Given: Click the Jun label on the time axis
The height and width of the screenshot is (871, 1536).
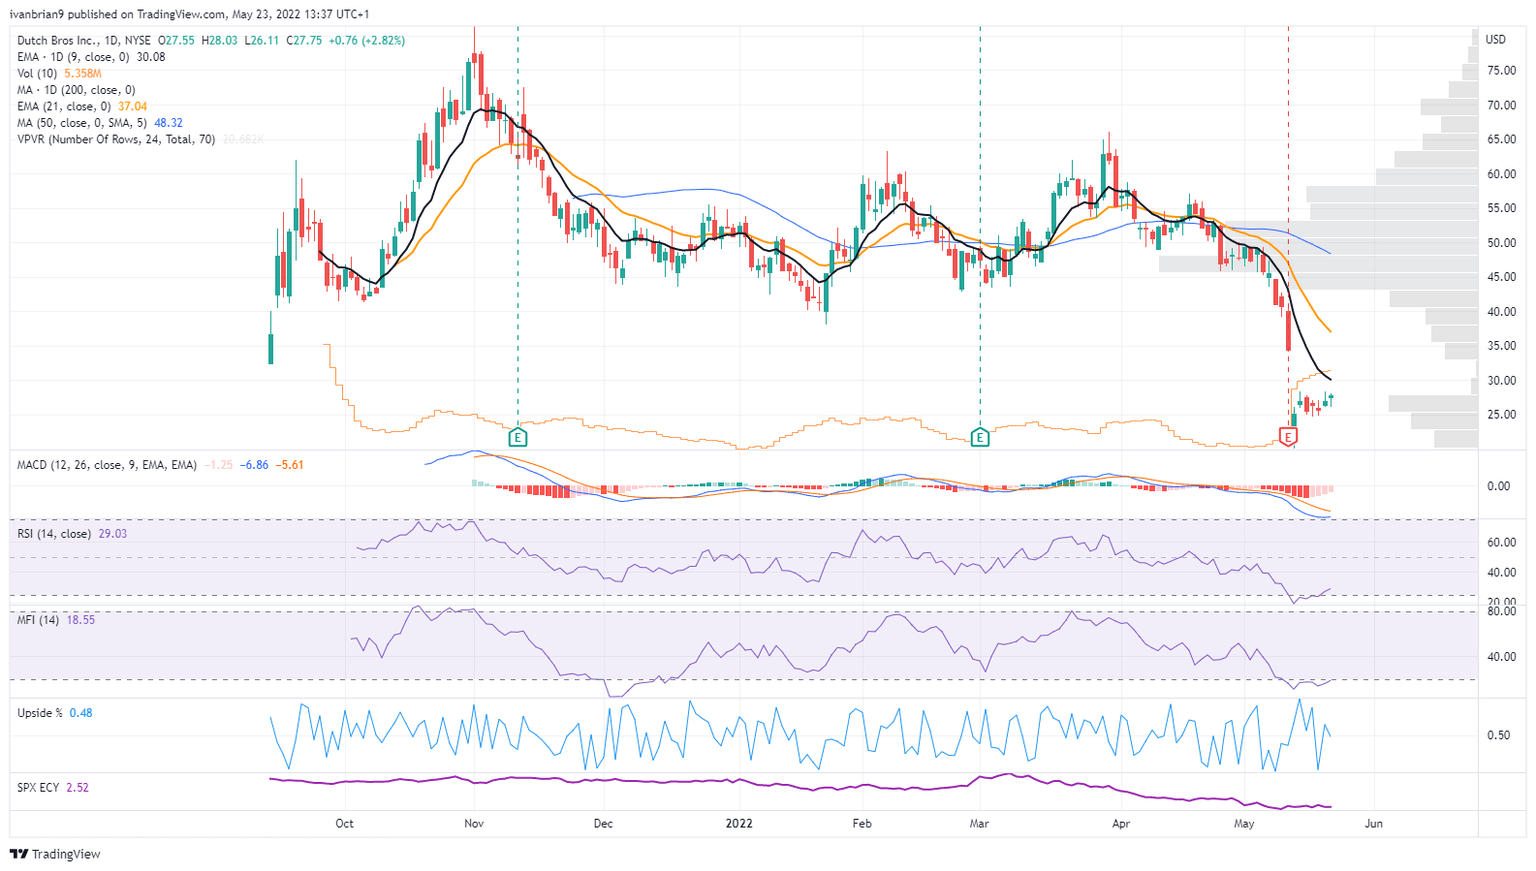Looking at the screenshot, I should [x=1374, y=824].
